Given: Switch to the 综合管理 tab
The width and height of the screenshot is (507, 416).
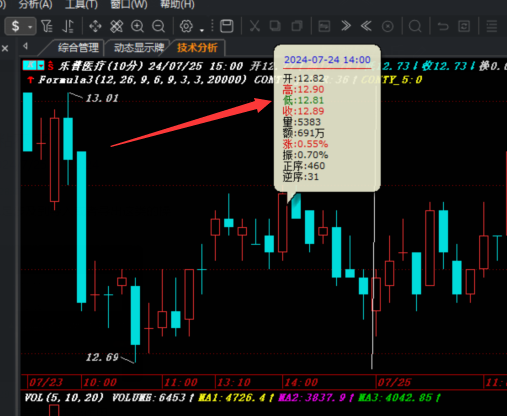Looking at the screenshot, I should tap(78, 48).
